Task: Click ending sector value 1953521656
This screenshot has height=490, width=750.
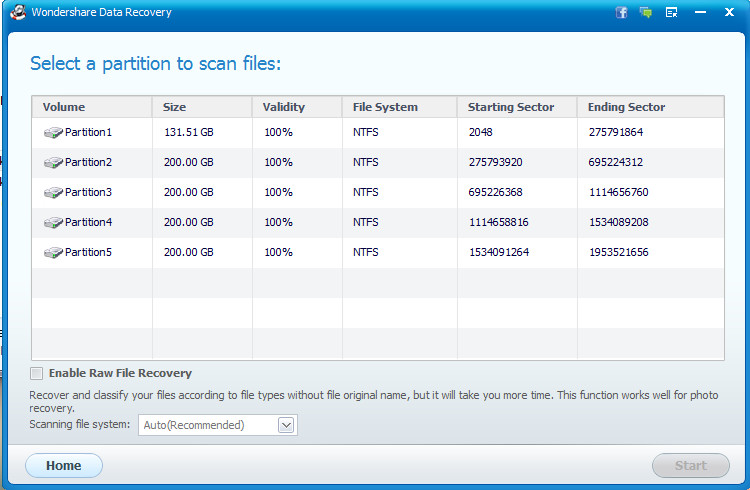Action: click(618, 252)
